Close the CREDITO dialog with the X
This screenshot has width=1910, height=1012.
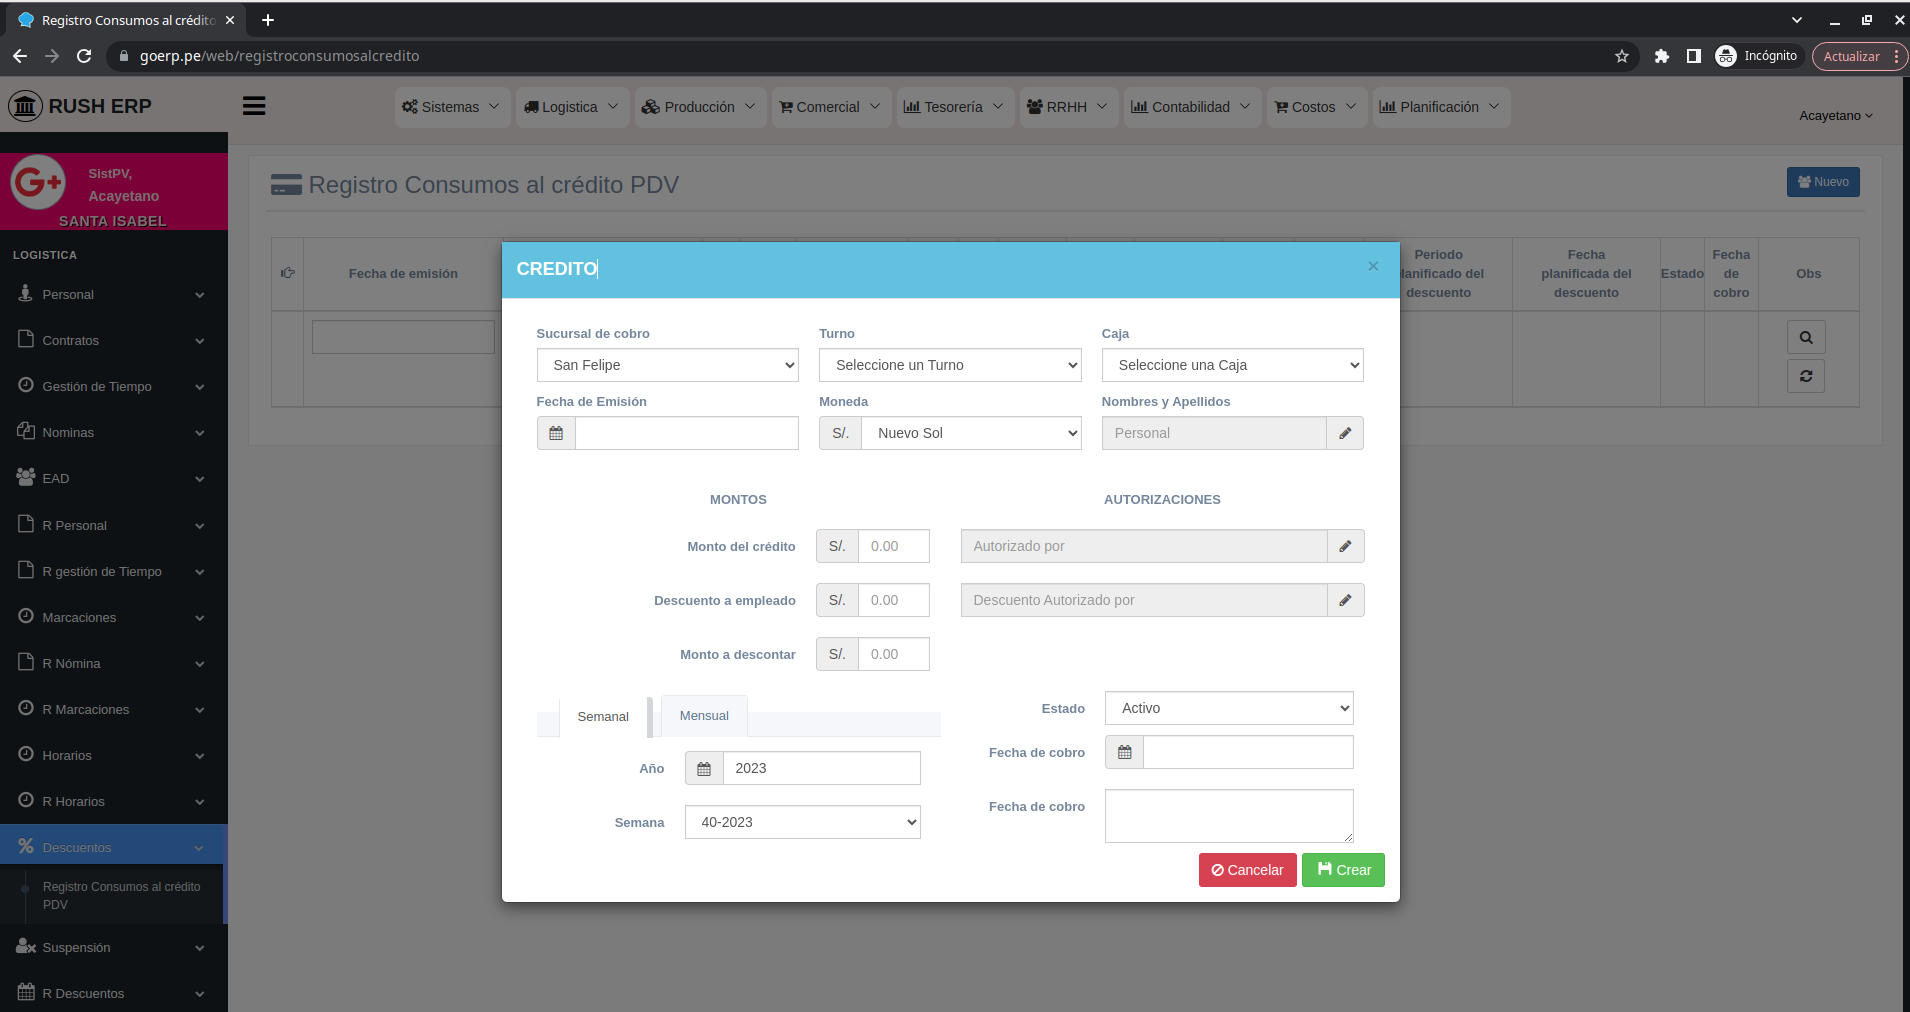(1373, 266)
